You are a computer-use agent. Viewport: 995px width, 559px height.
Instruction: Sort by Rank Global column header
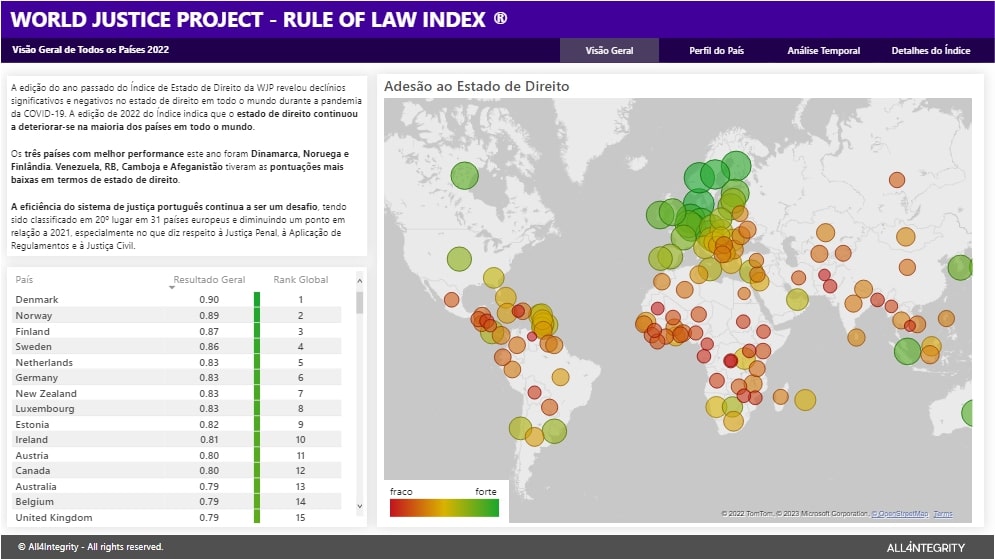click(x=301, y=279)
